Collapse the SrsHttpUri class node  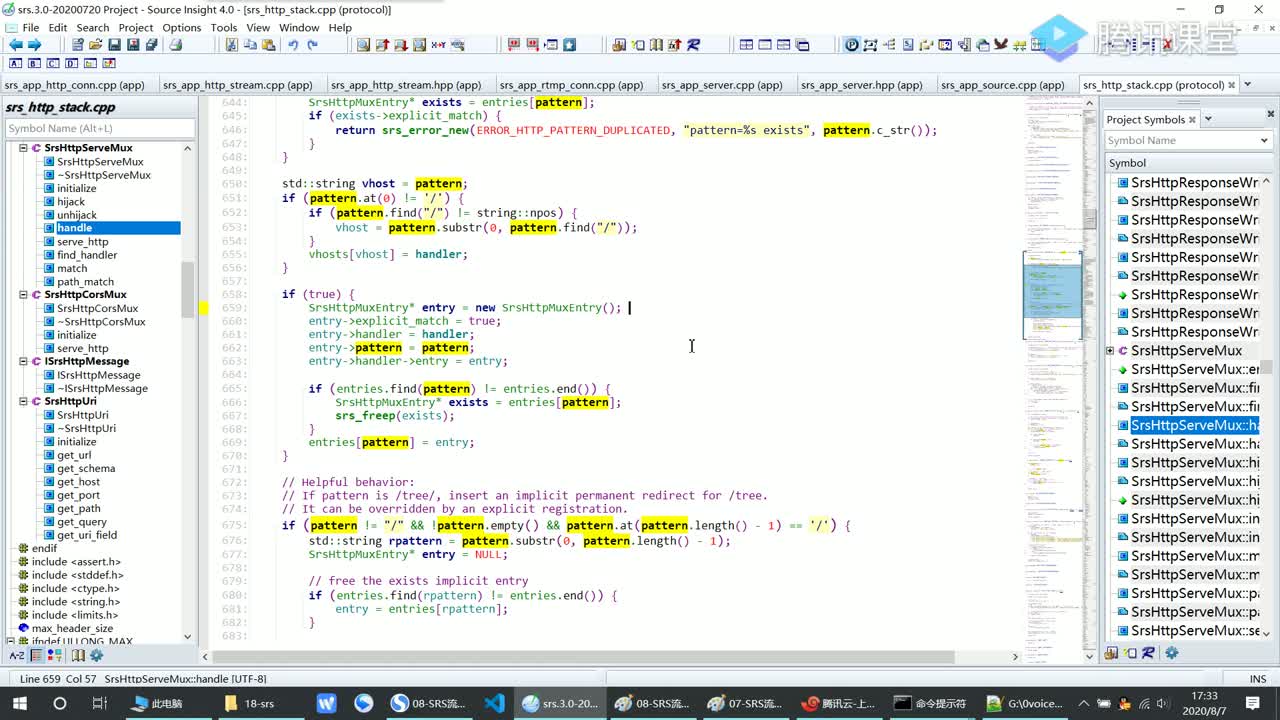click(x=23, y=401)
